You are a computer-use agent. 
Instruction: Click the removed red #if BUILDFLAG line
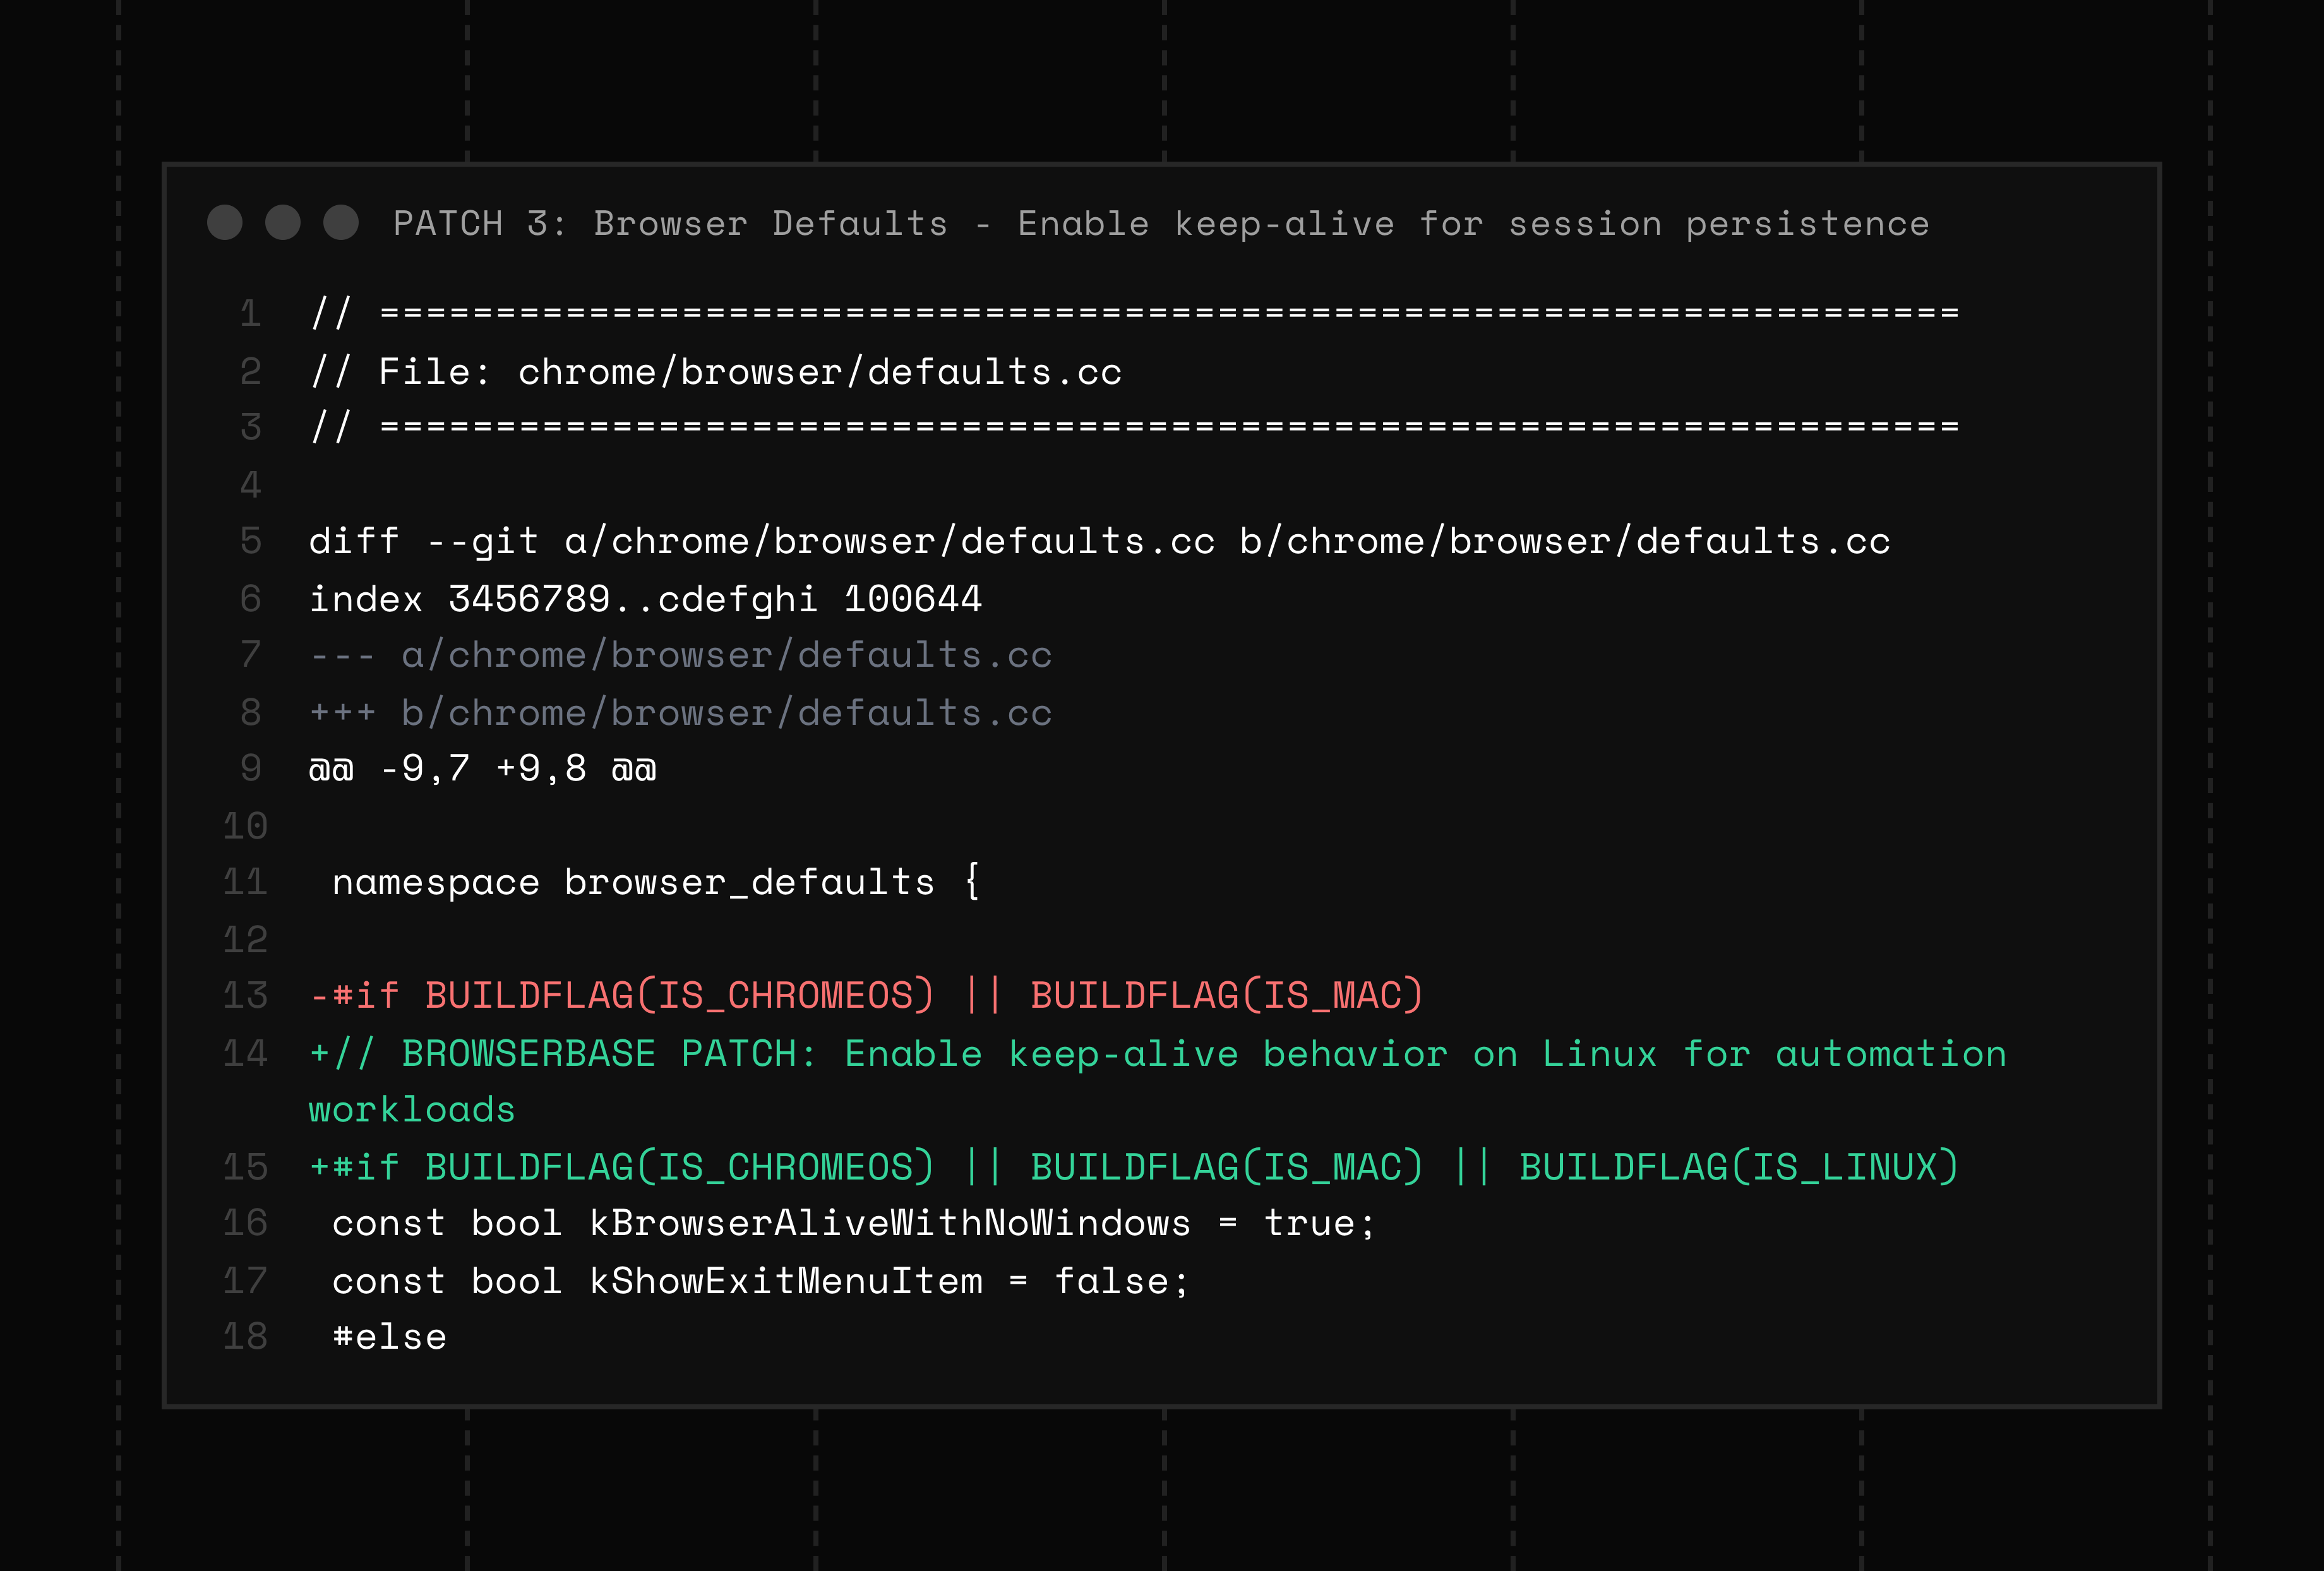pos(866,996)
